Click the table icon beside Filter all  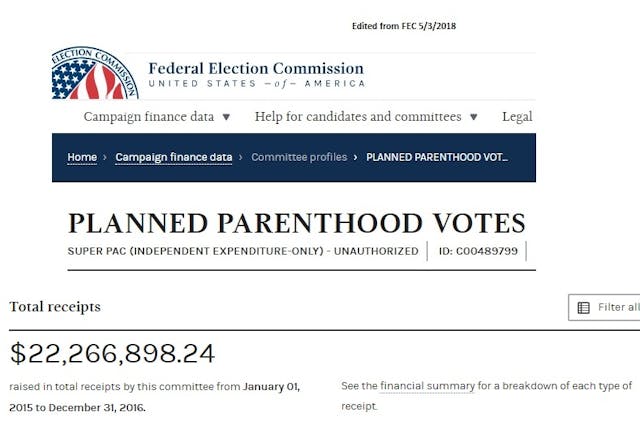point(584,308)
